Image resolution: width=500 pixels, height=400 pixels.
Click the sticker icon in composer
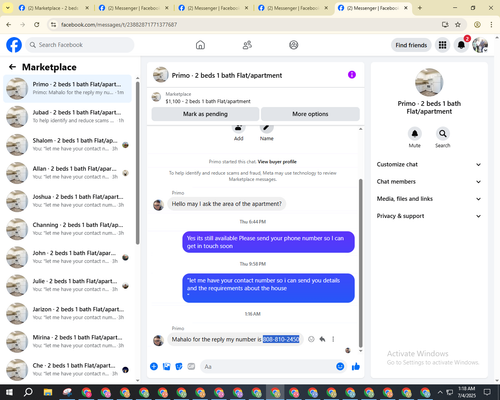coord(179,367)
